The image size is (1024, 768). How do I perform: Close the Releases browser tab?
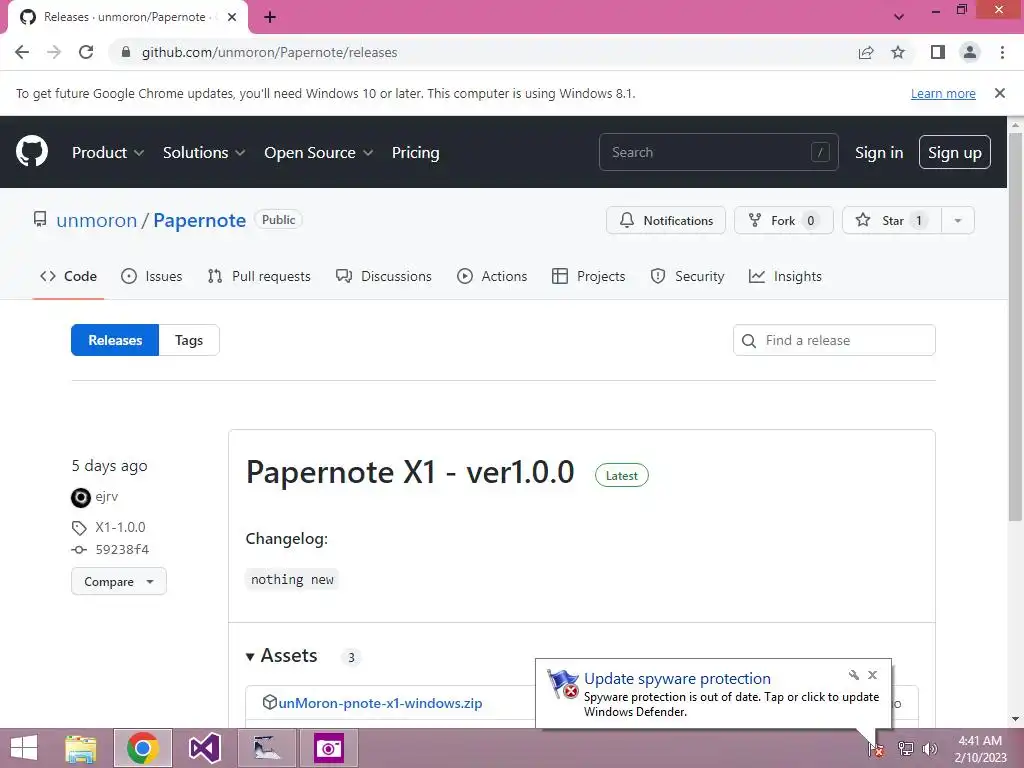coord(232,17)
